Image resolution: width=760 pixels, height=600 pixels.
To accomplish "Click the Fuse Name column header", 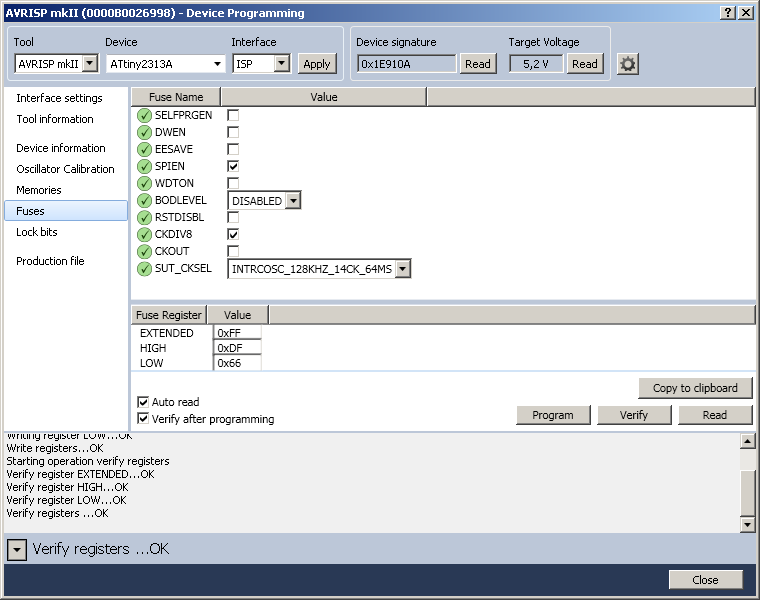I will coord(176,97).
